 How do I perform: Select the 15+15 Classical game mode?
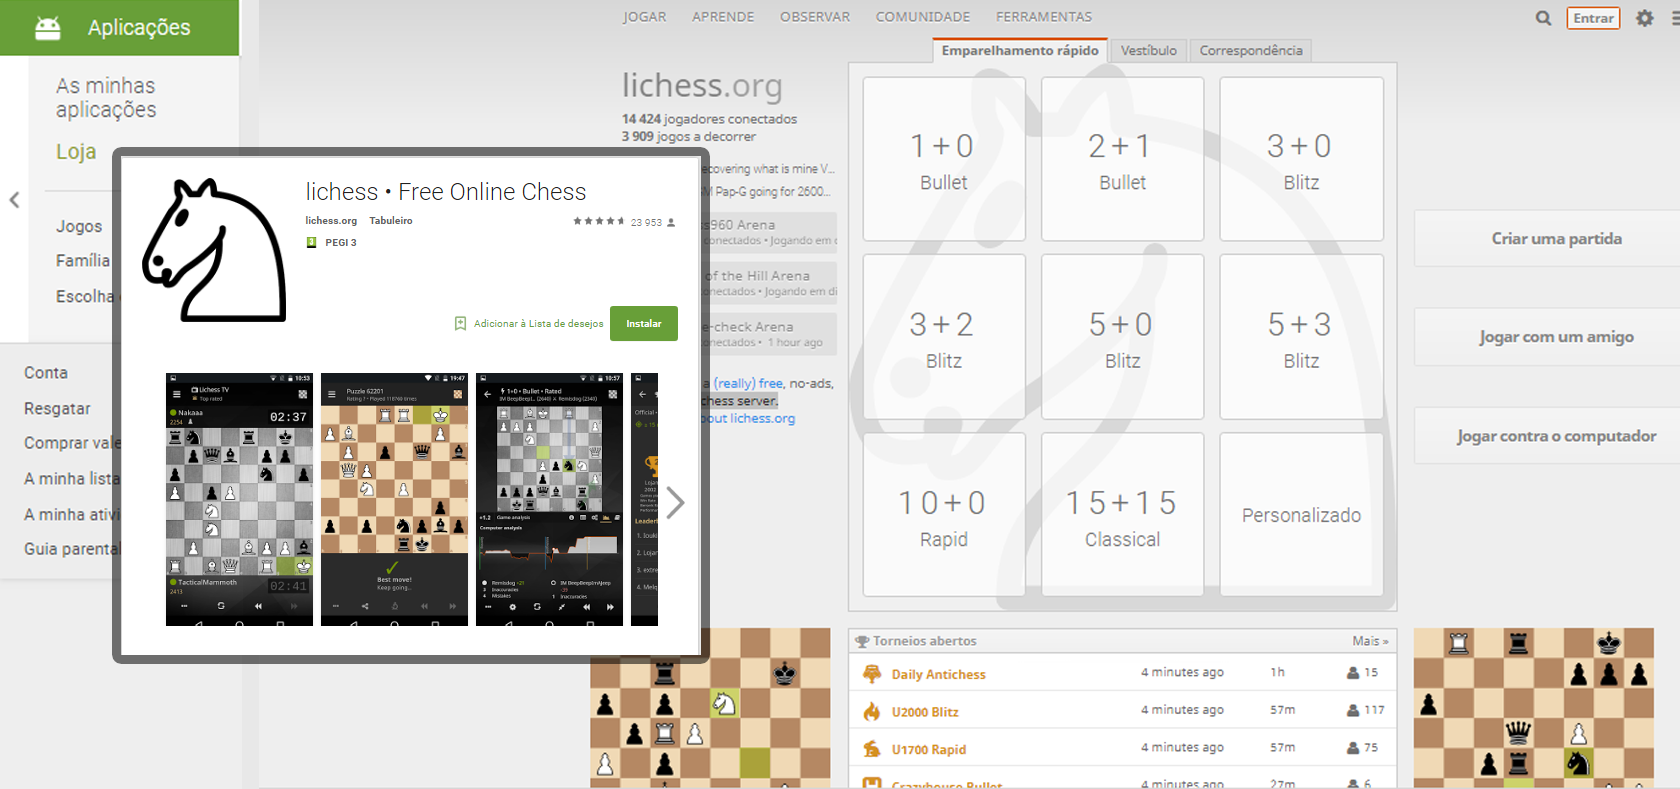point(1122,515)
